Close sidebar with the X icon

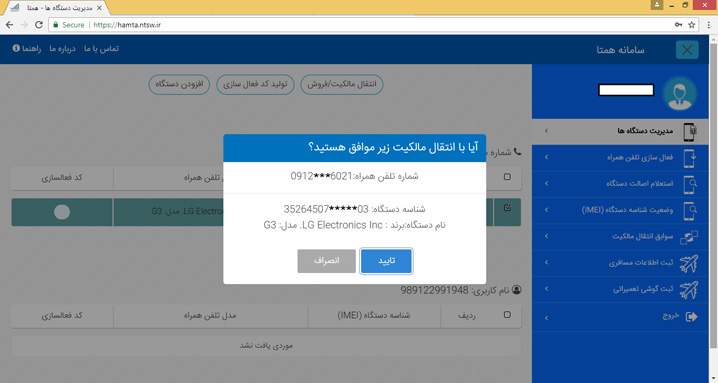(687, 49)
